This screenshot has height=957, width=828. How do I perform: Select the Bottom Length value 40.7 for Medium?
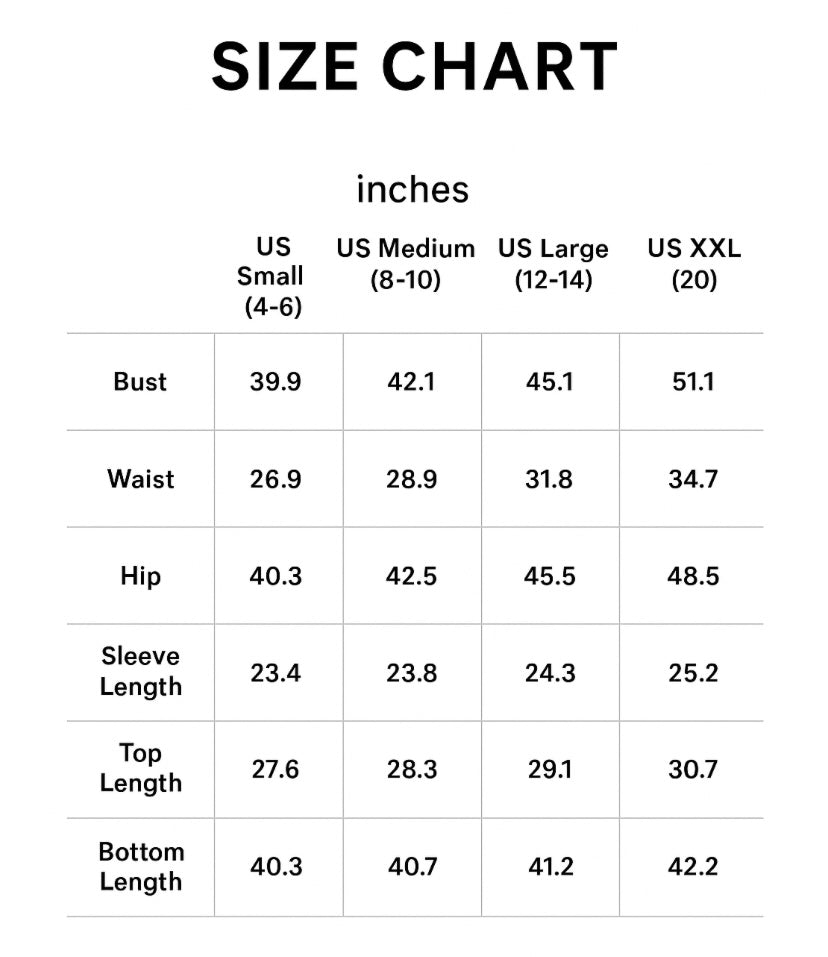click(x=412, y=866)
